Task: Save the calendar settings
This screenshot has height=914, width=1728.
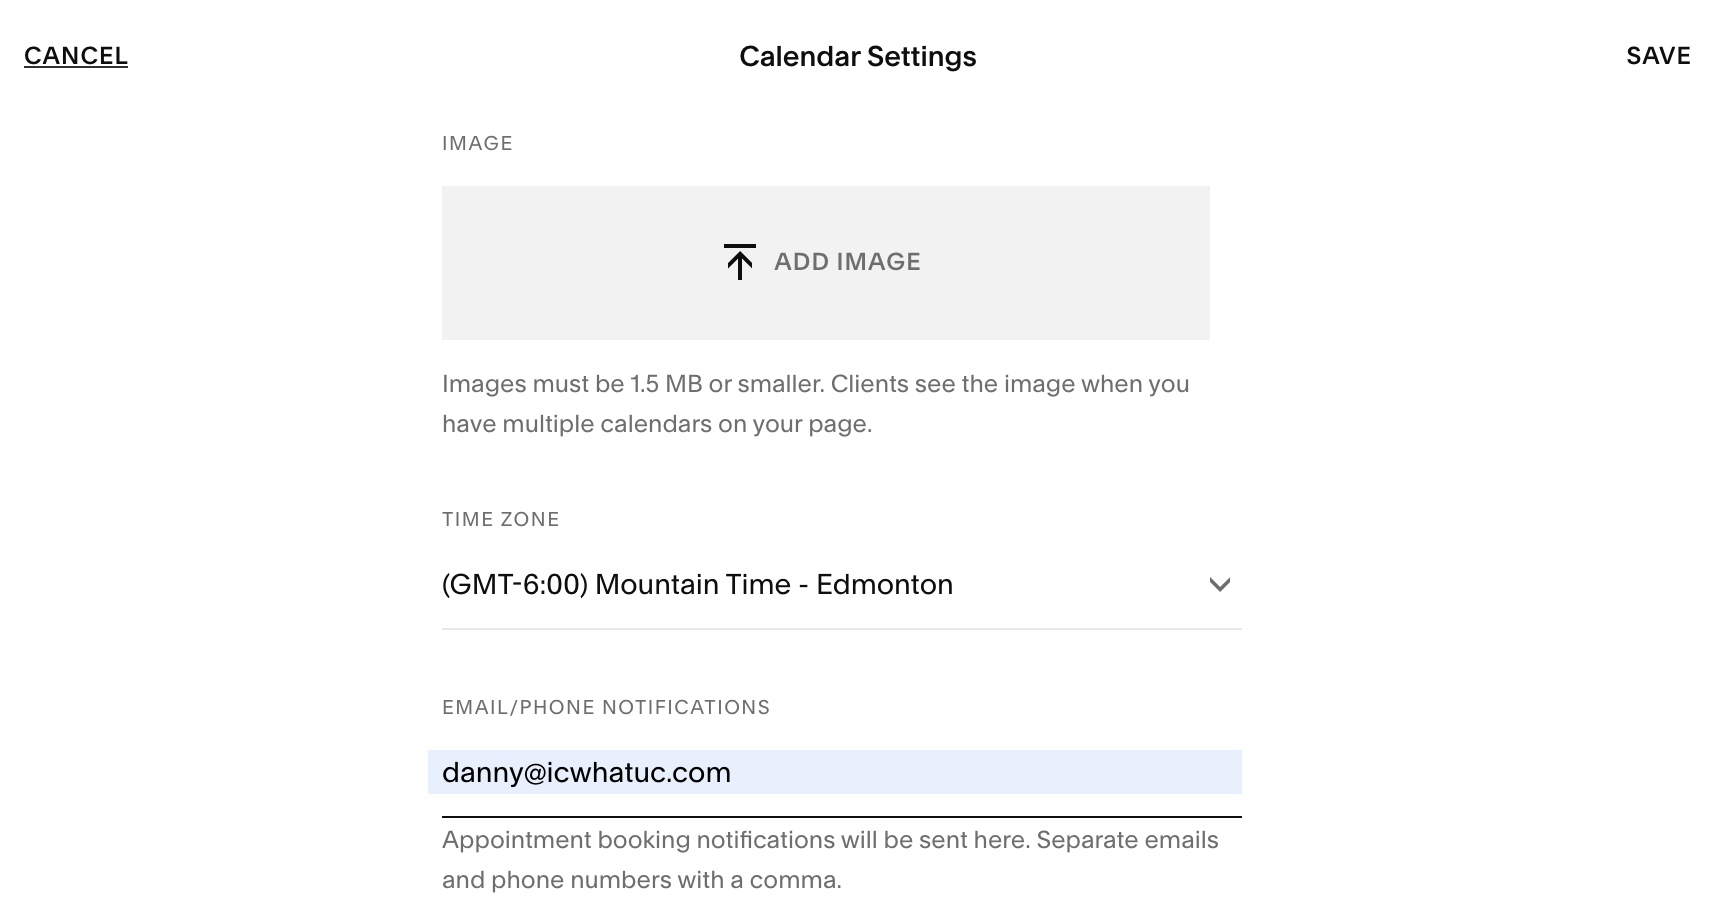Action: tap(1658, 56)
